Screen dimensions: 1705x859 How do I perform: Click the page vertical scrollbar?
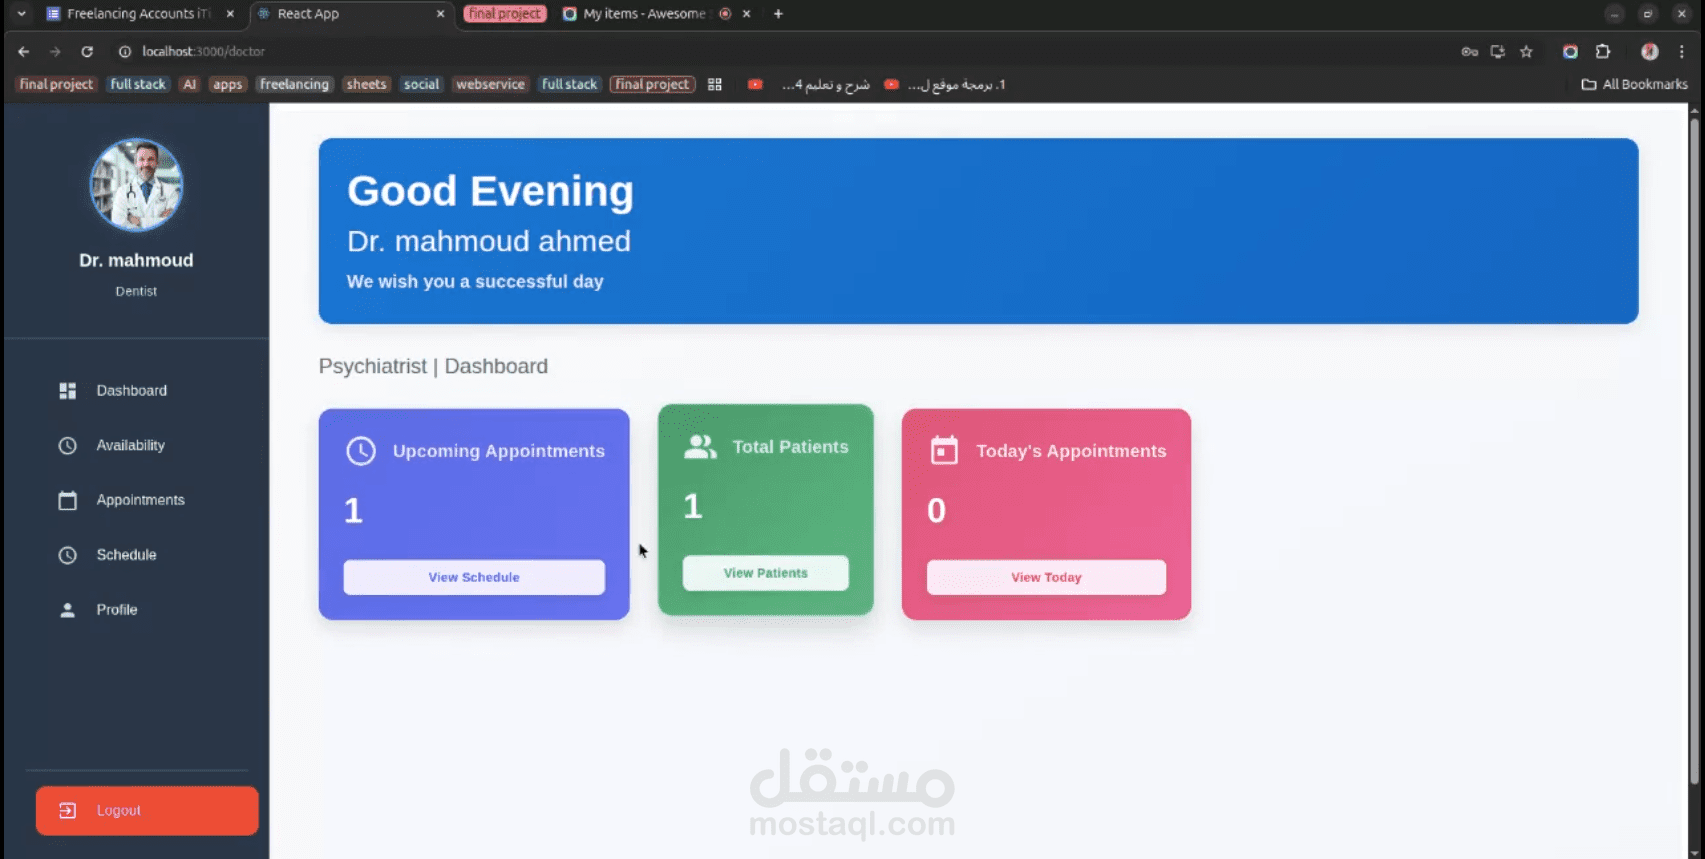point(1694,450)
